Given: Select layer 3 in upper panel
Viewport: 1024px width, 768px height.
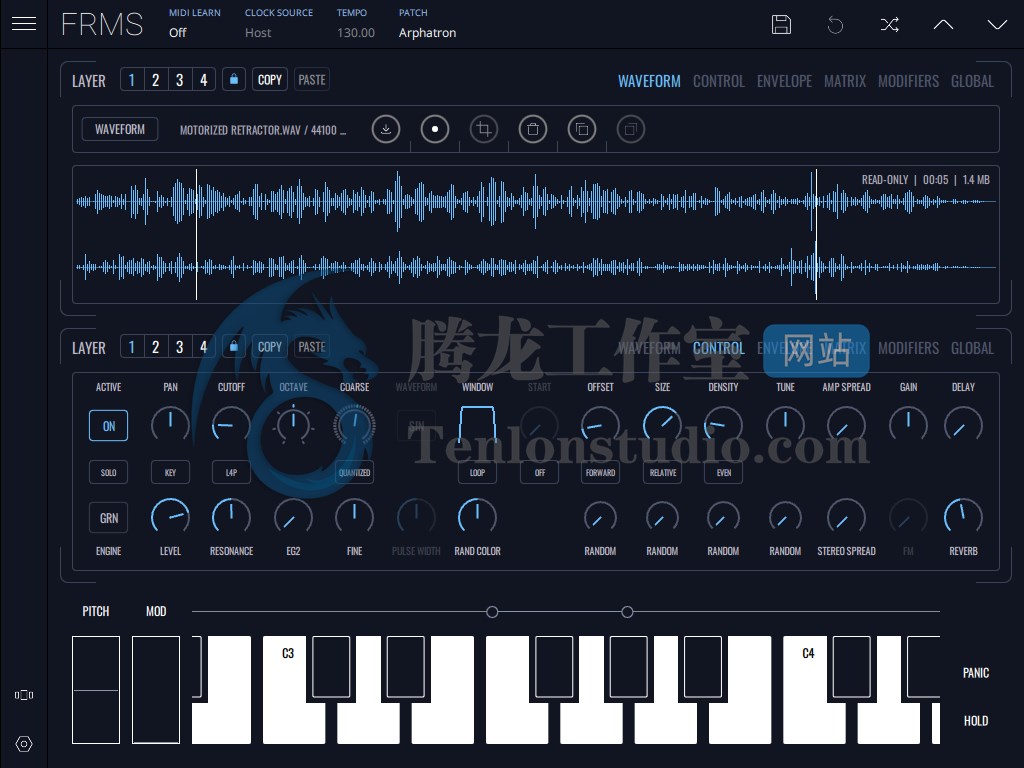Looking at the screenshot, I should click(x=180, y=80).
